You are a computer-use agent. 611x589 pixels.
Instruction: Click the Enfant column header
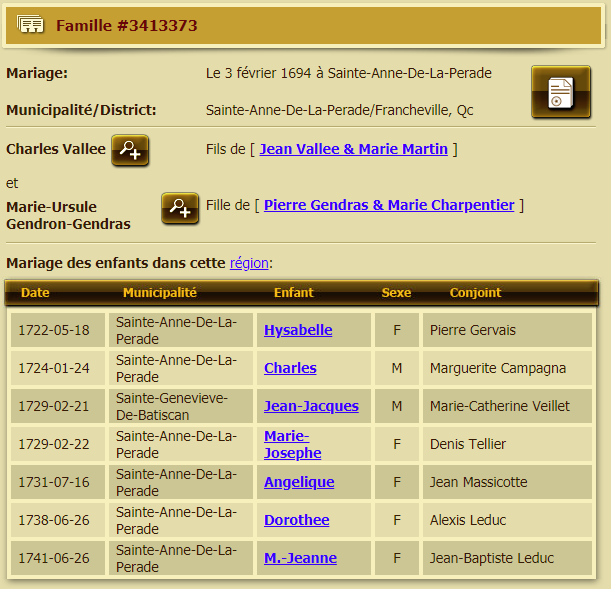[293, 293]
